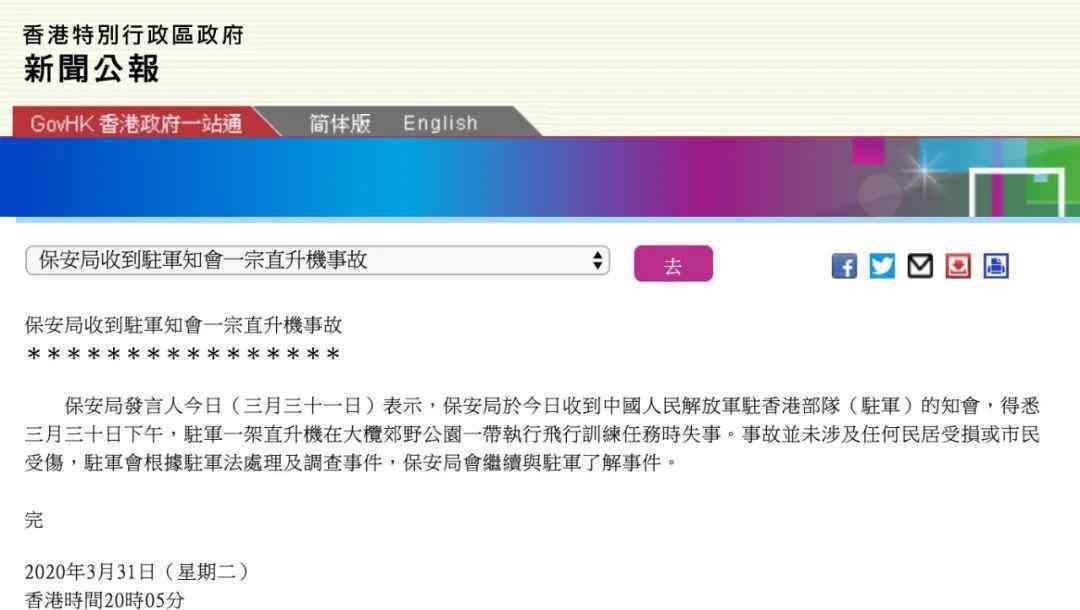Click the dropdown's up-down arrow indicator

(x=597, y=260)
